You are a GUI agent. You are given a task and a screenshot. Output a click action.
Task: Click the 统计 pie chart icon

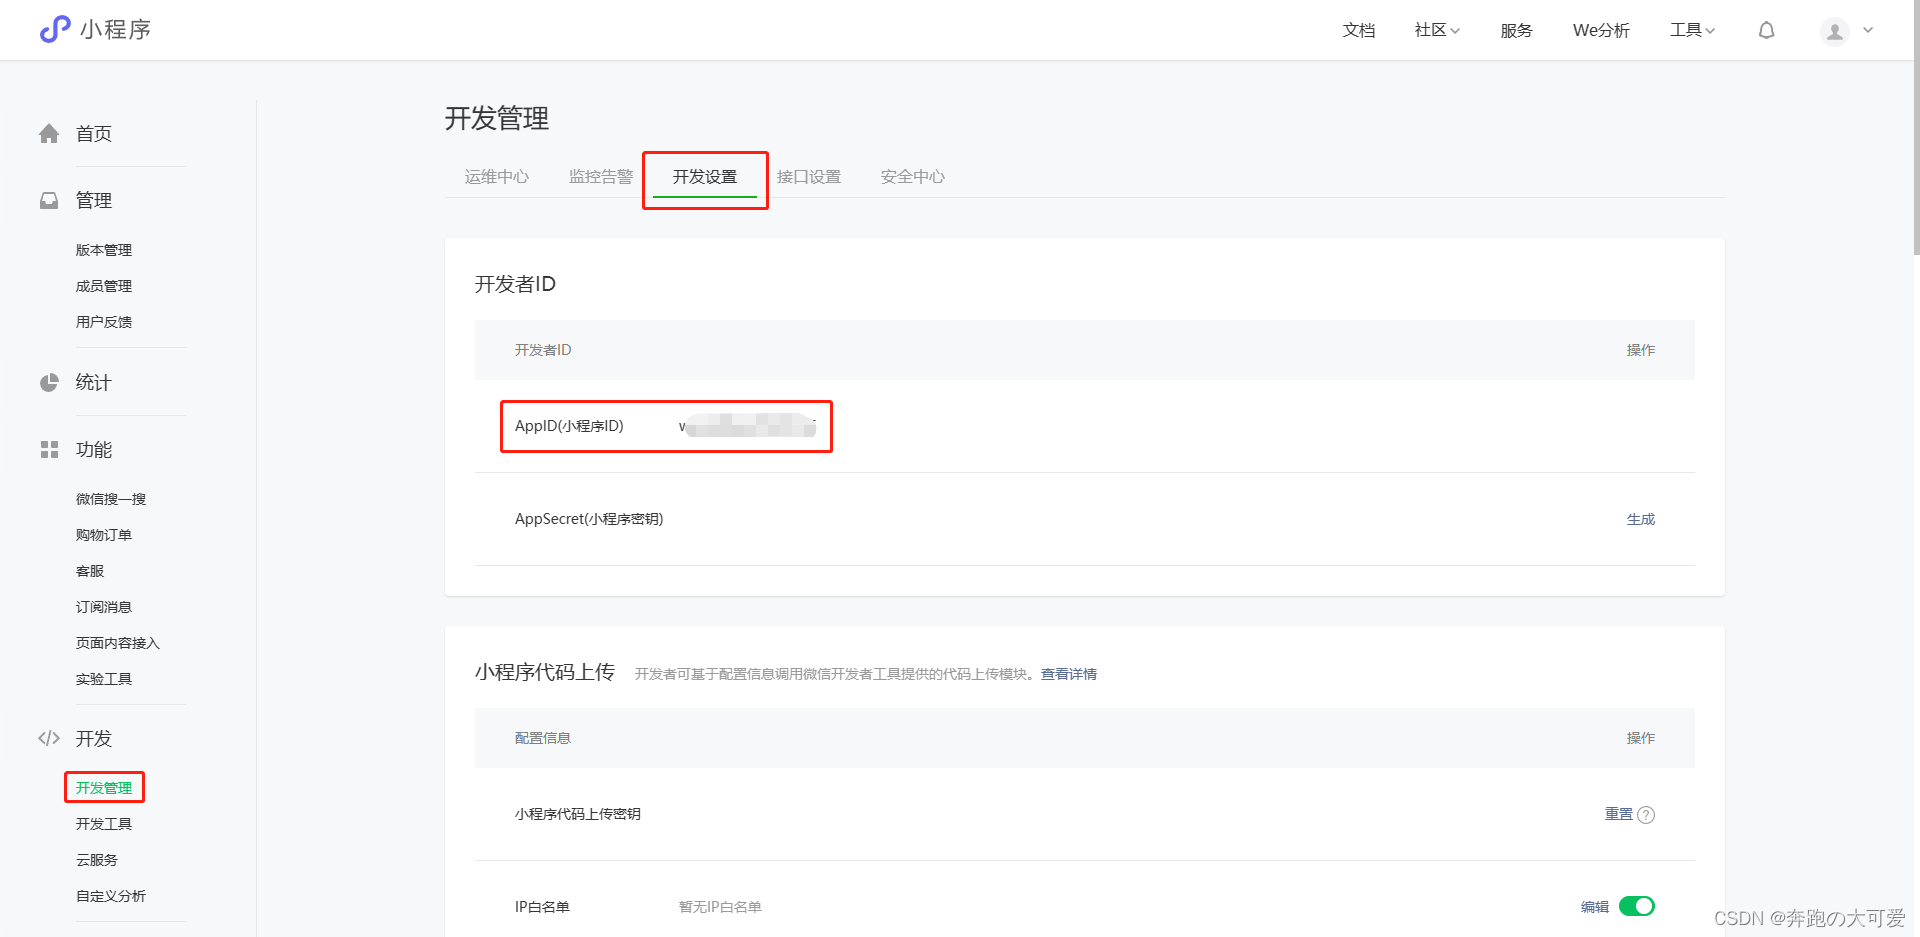tap(49, 382)
